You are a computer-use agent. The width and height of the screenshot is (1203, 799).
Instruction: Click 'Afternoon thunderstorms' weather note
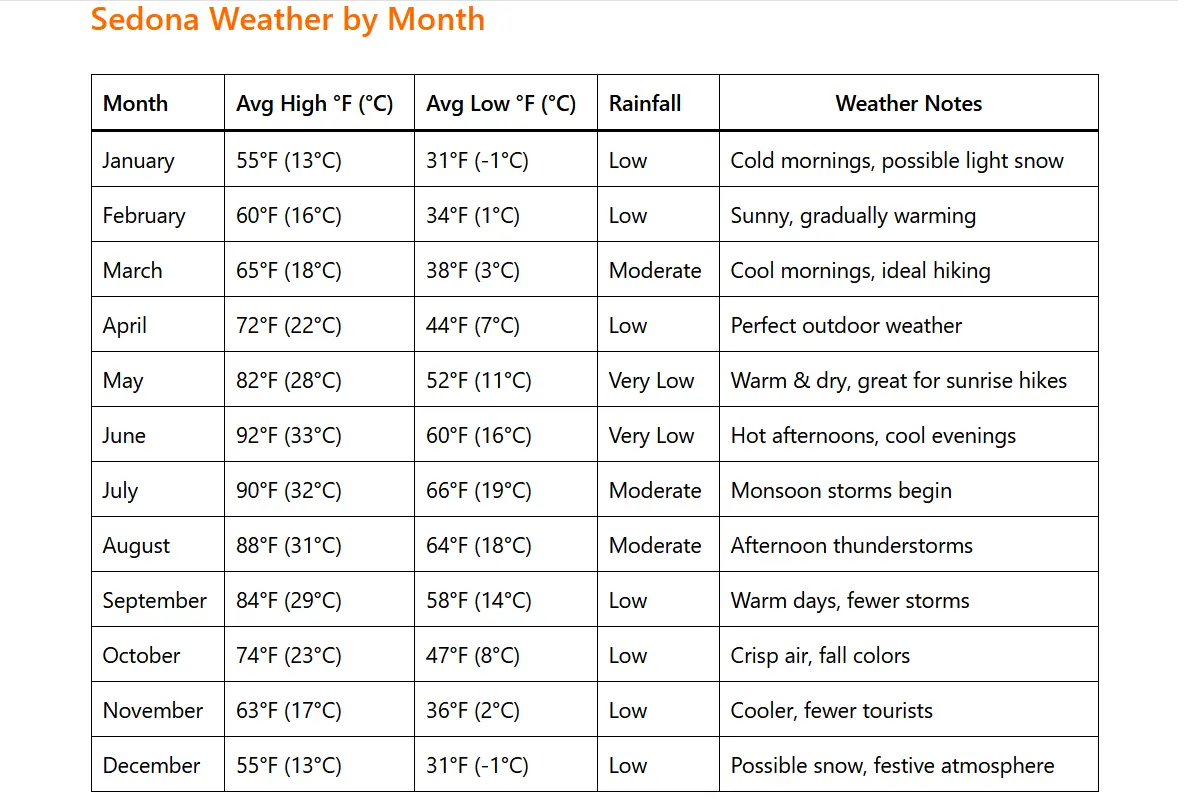[851, 545]
